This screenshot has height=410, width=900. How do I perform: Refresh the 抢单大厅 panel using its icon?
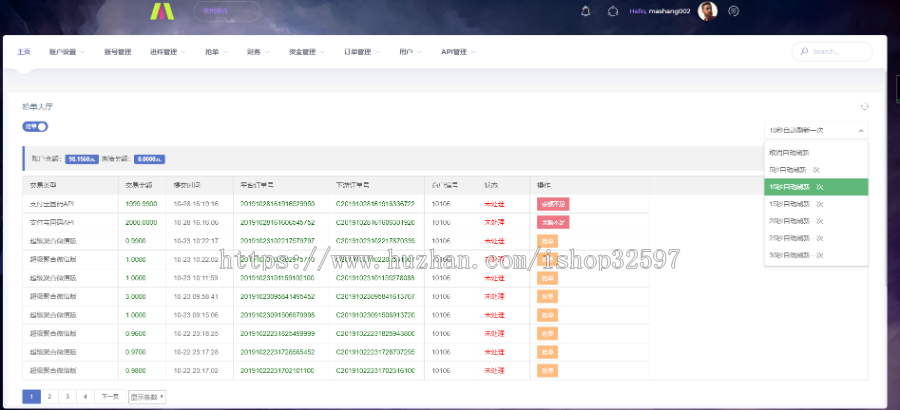[x=864, y=106]
